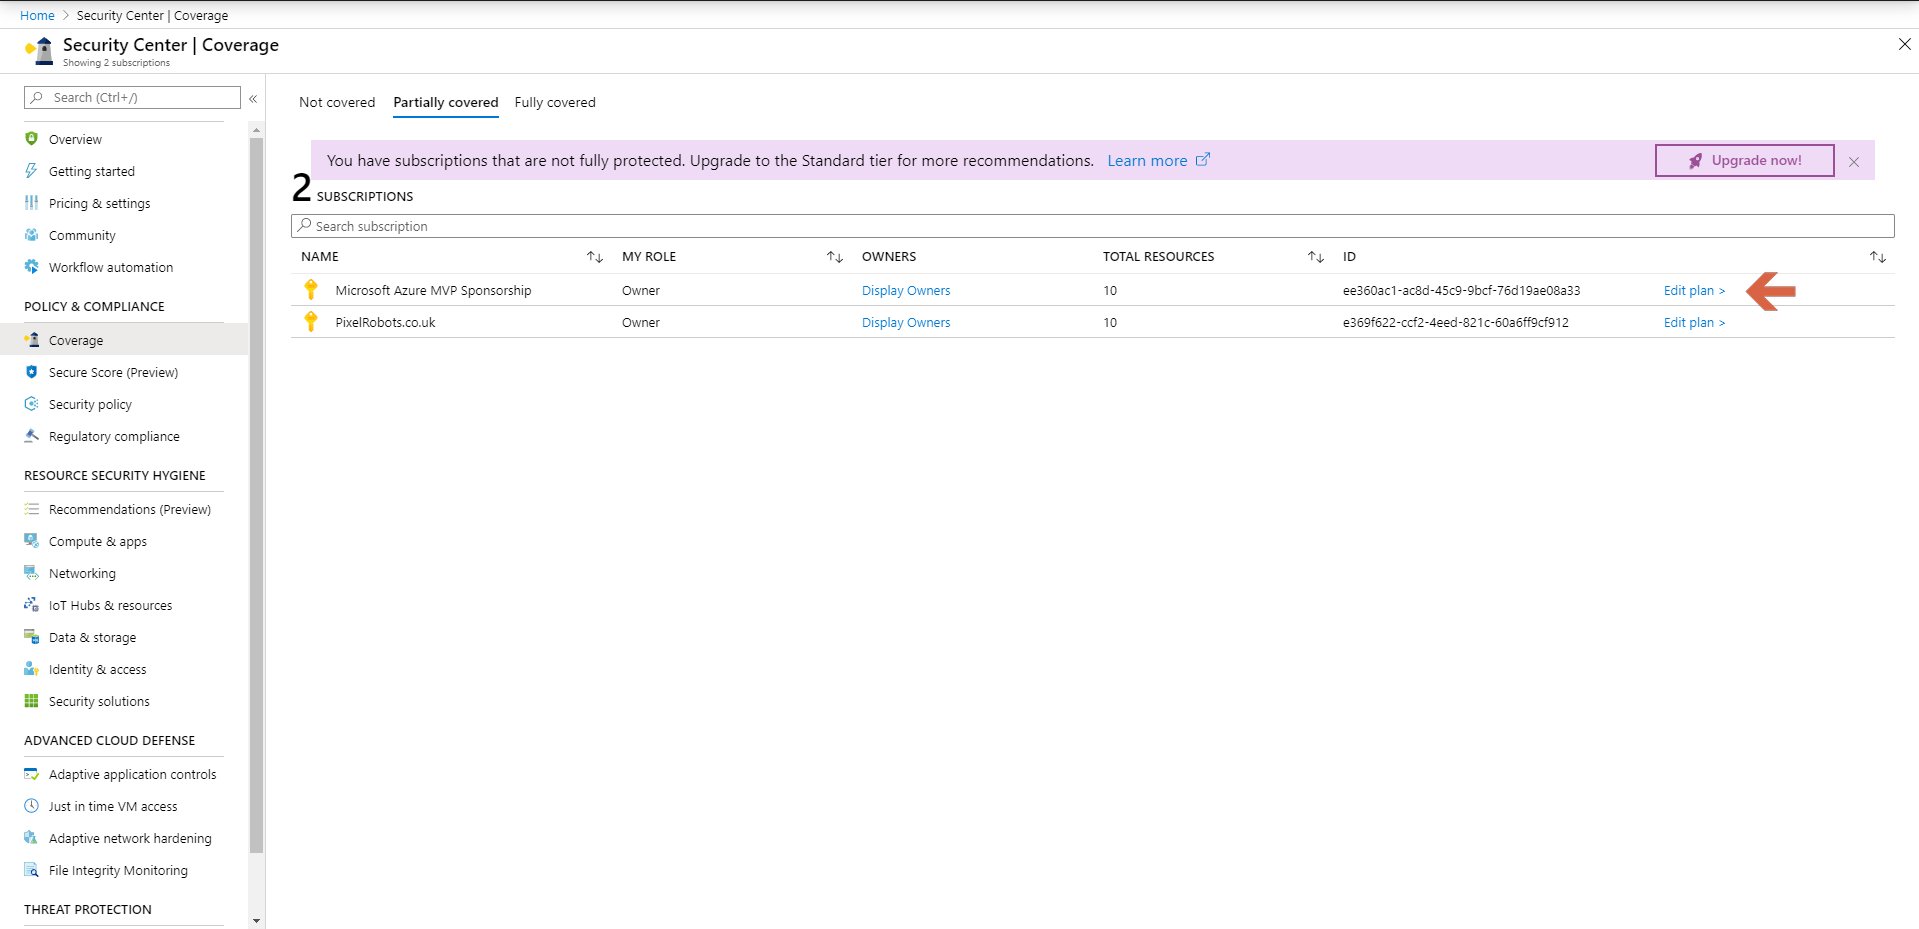Click key icon for PixelRobots.co.uk subscription
This screenshot has width=1919, height=929.
[311, 322]
